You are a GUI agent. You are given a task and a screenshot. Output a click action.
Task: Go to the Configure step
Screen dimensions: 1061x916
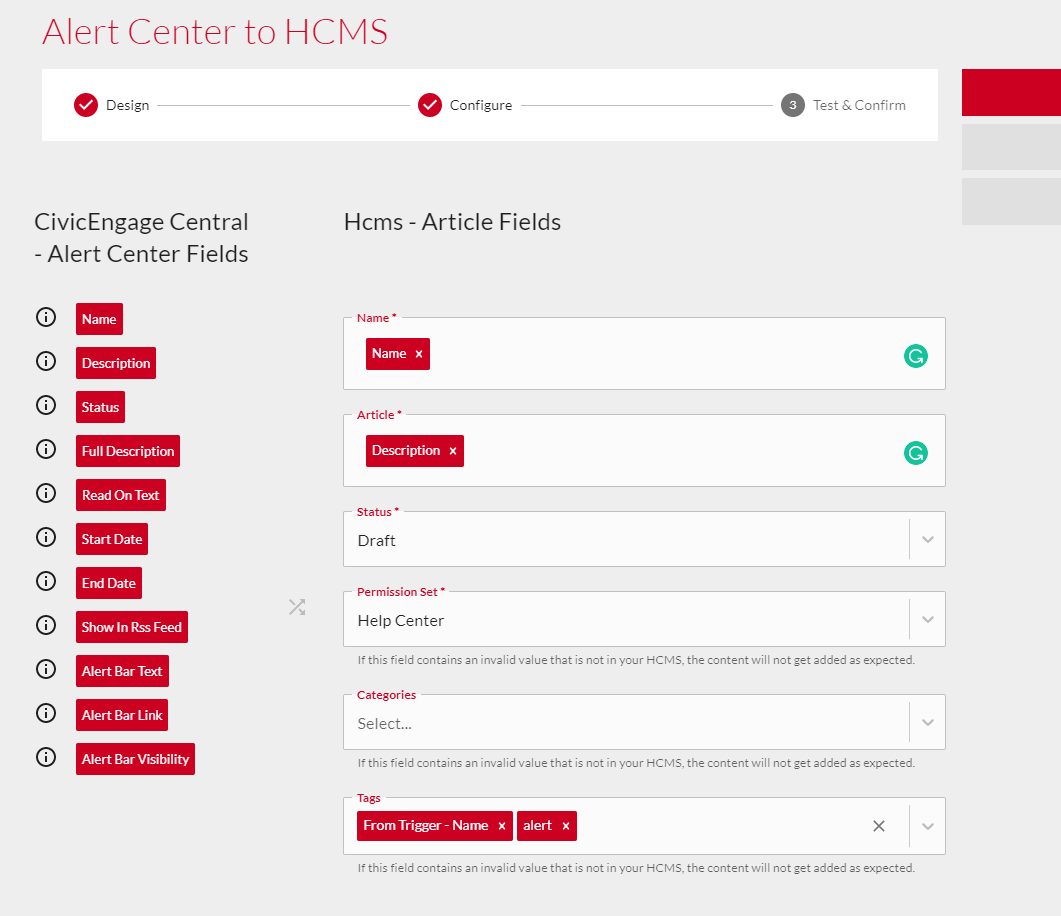[x=465, y=105]
